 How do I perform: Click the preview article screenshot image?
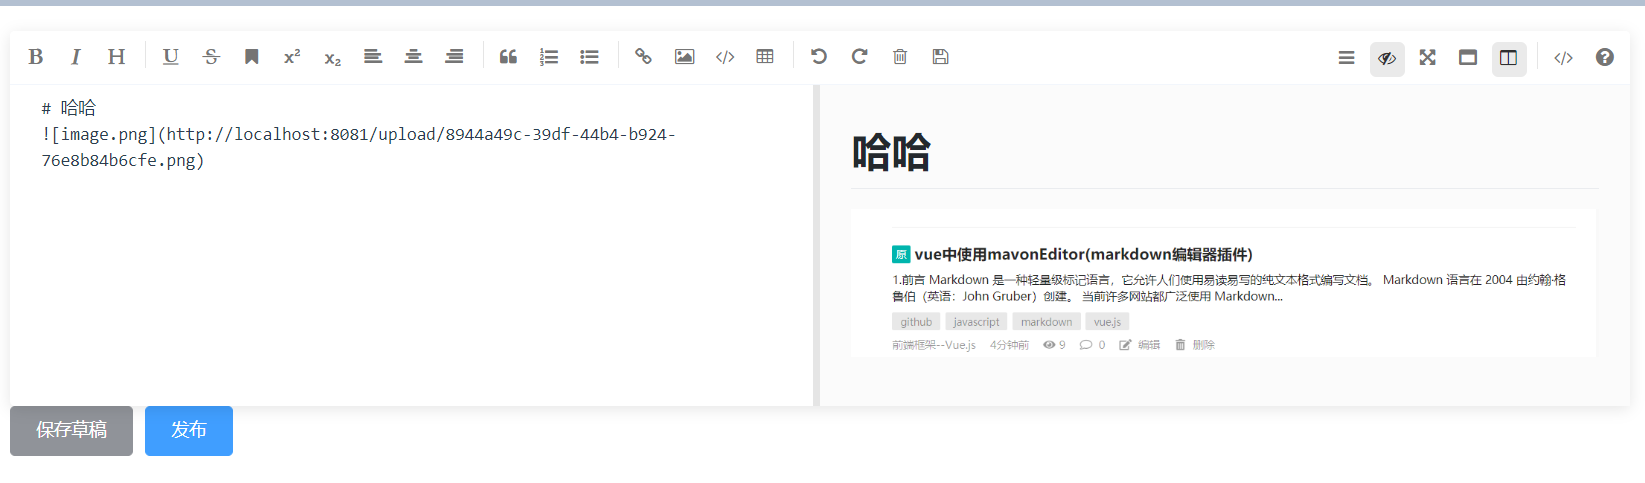point(1223,283)
